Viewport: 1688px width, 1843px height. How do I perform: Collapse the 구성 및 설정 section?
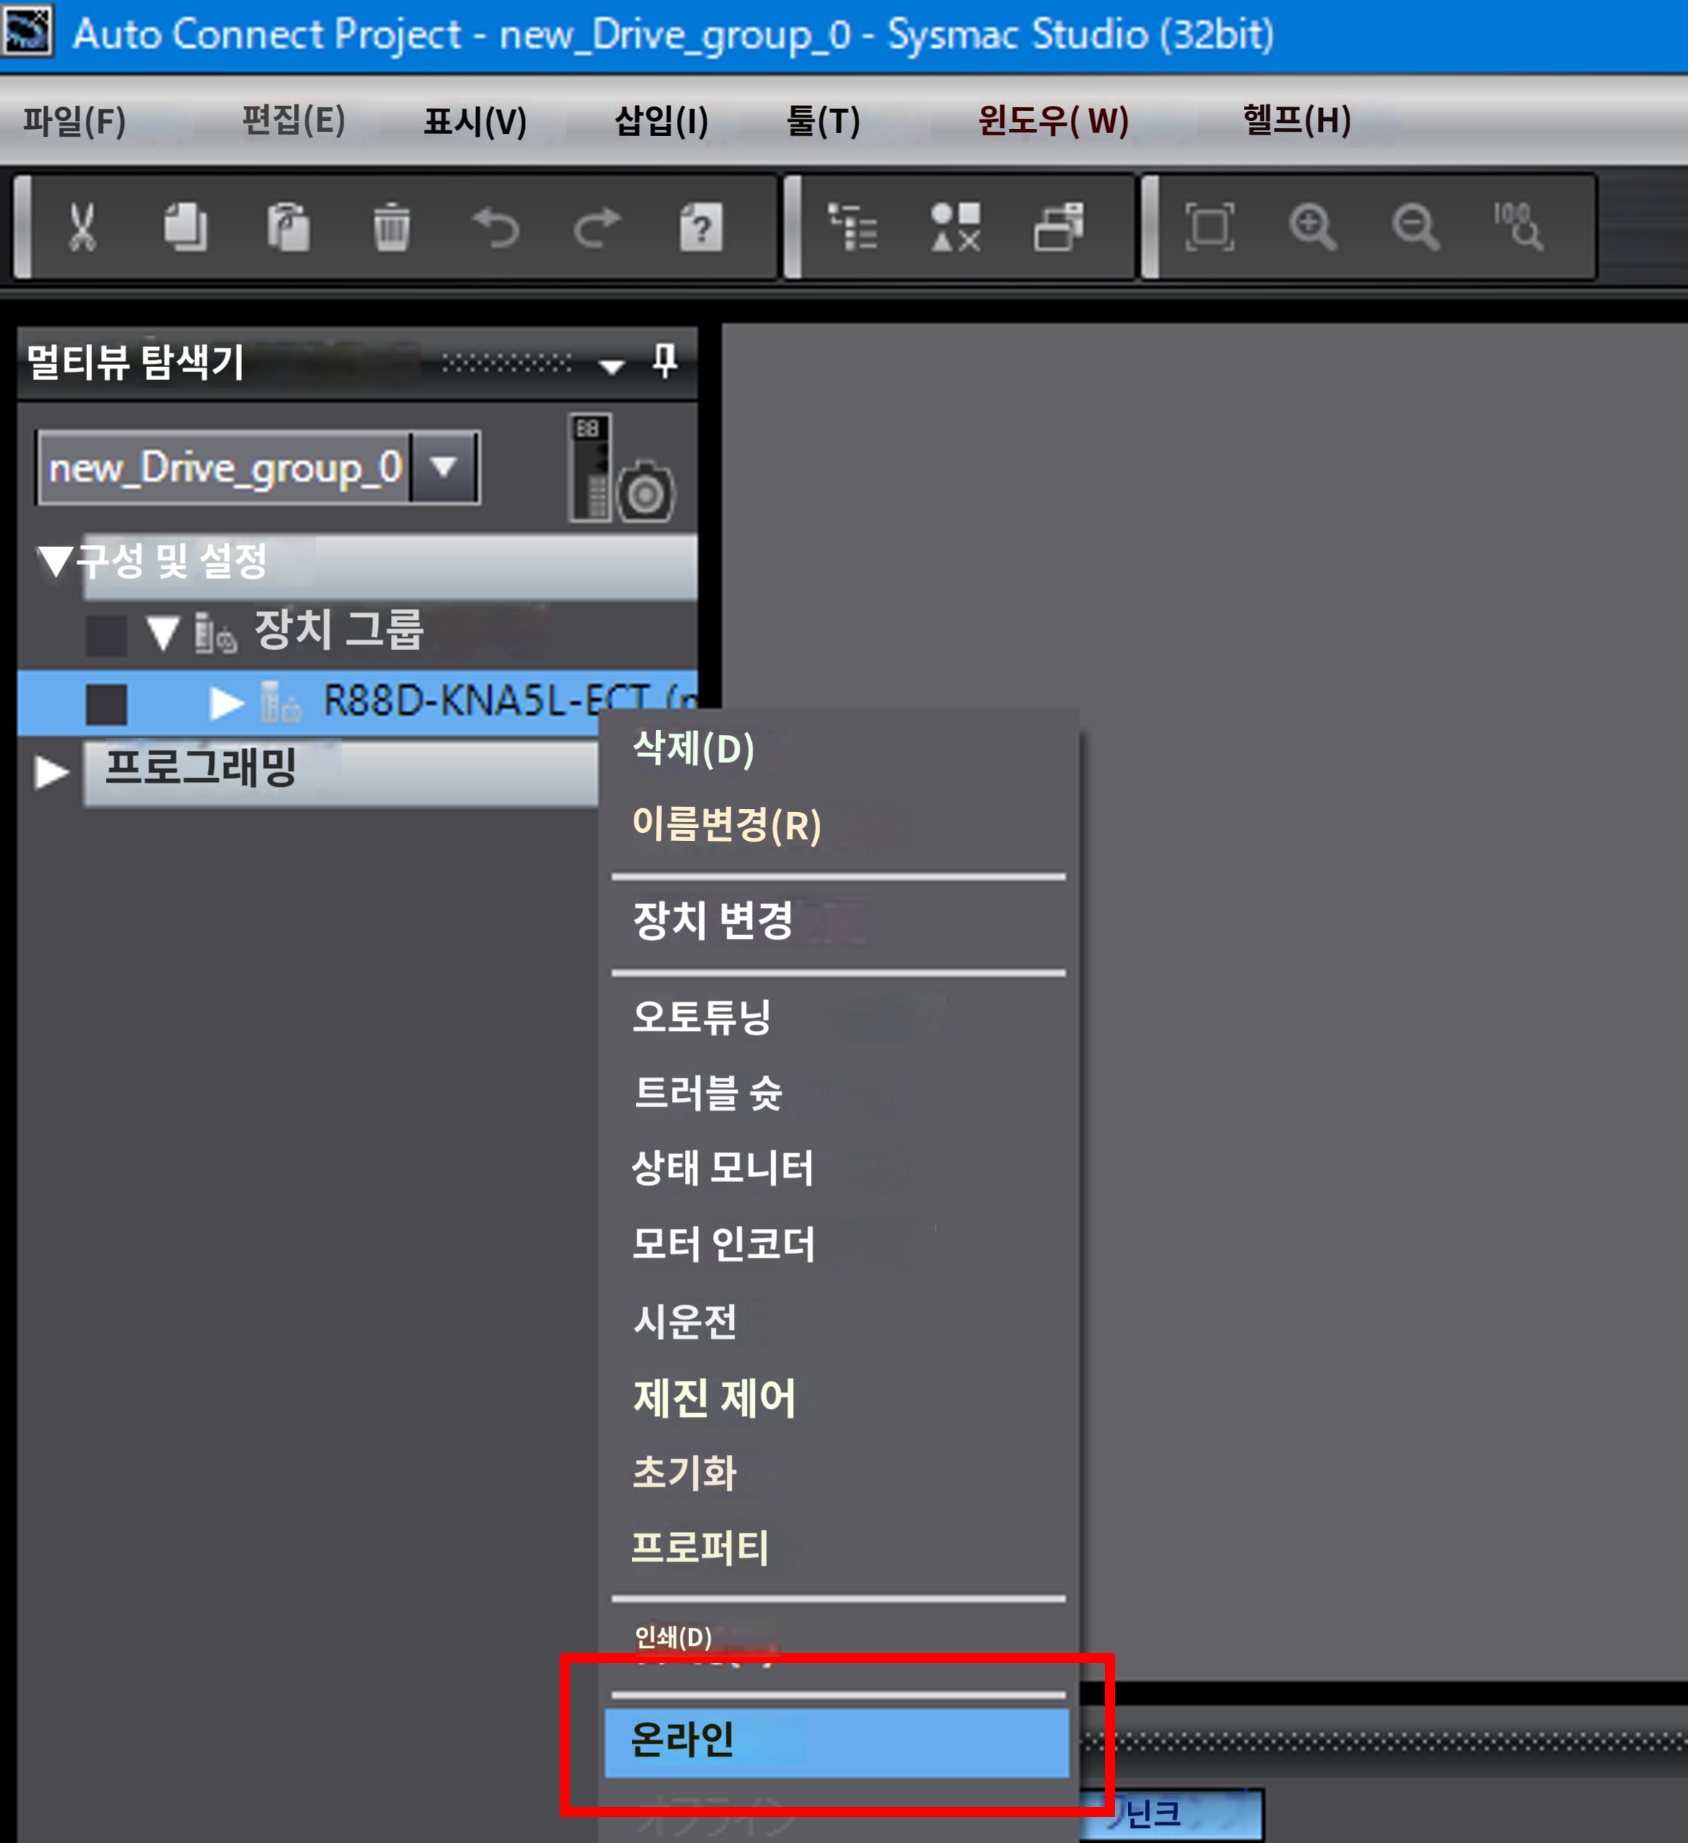pyautogui.click(x=56, y=561)
